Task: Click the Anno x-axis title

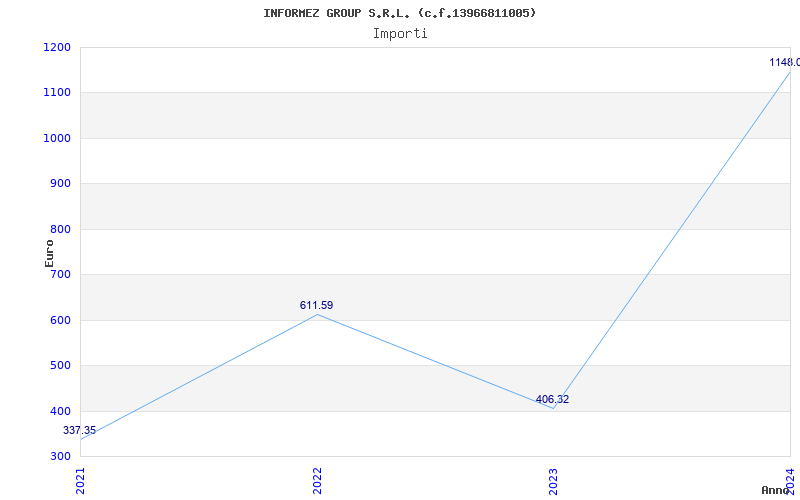Action: point(775,490)
